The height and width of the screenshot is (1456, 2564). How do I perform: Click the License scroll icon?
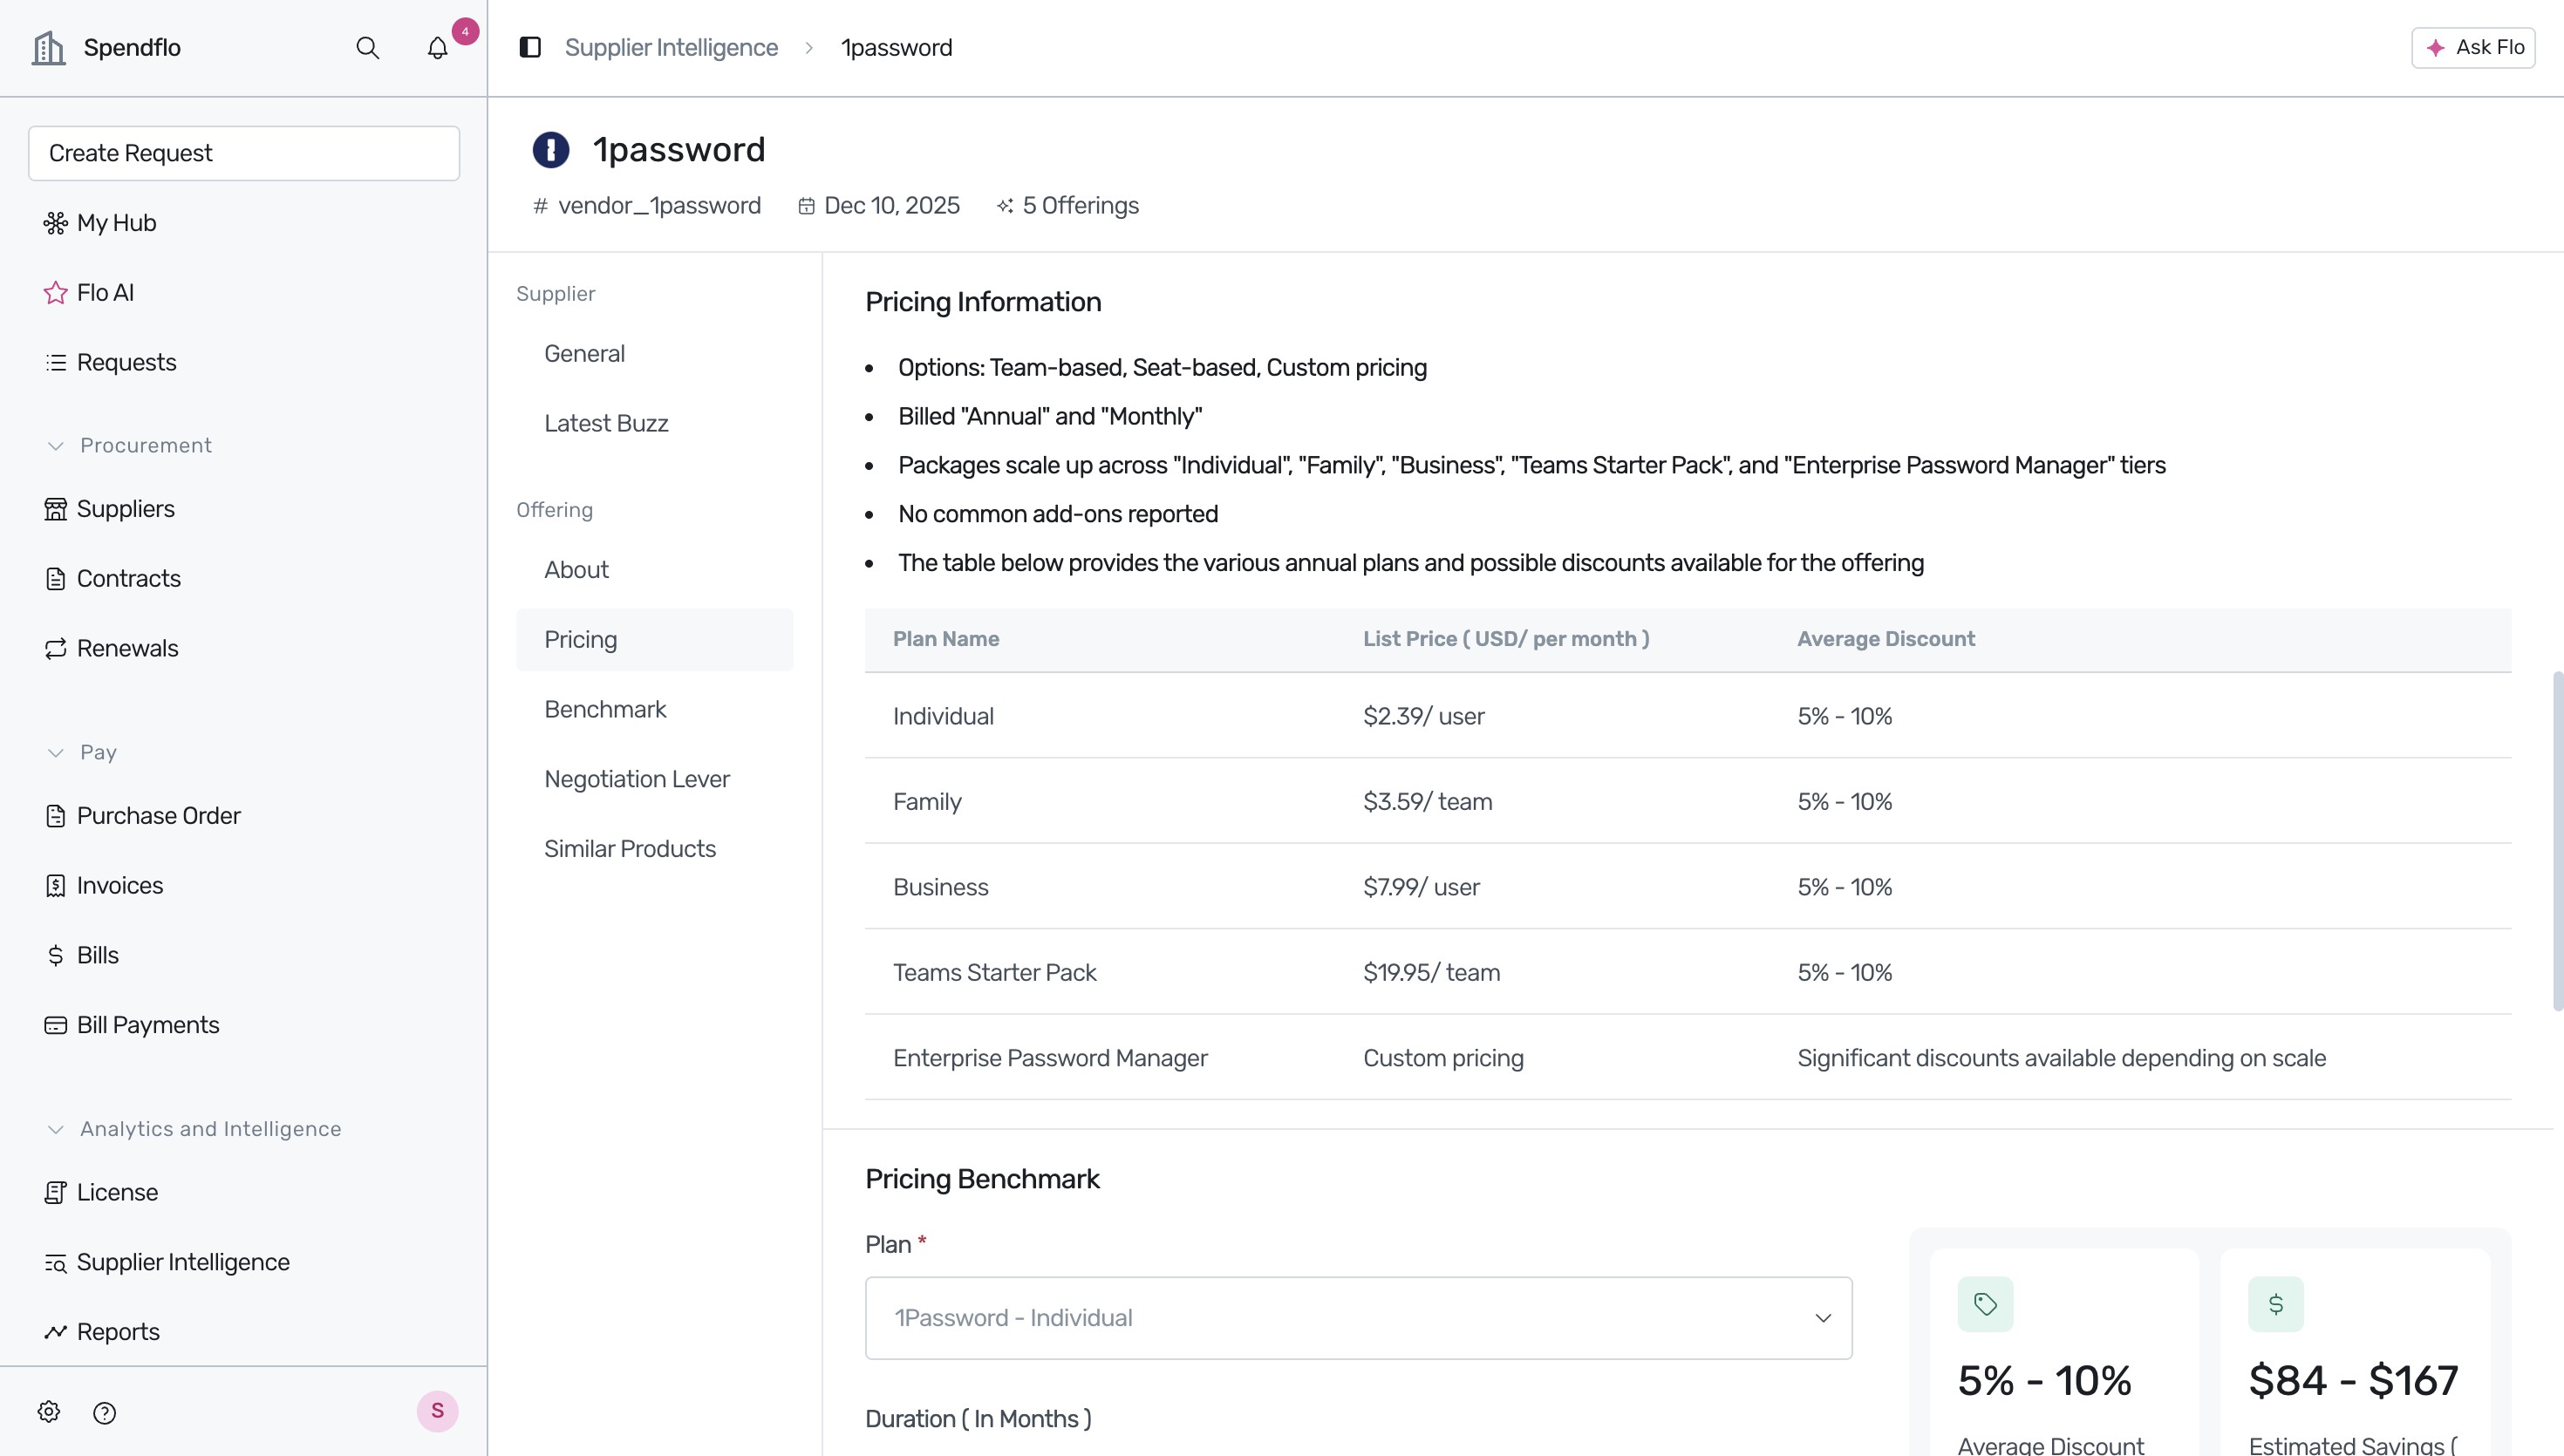click(55, 1192)
